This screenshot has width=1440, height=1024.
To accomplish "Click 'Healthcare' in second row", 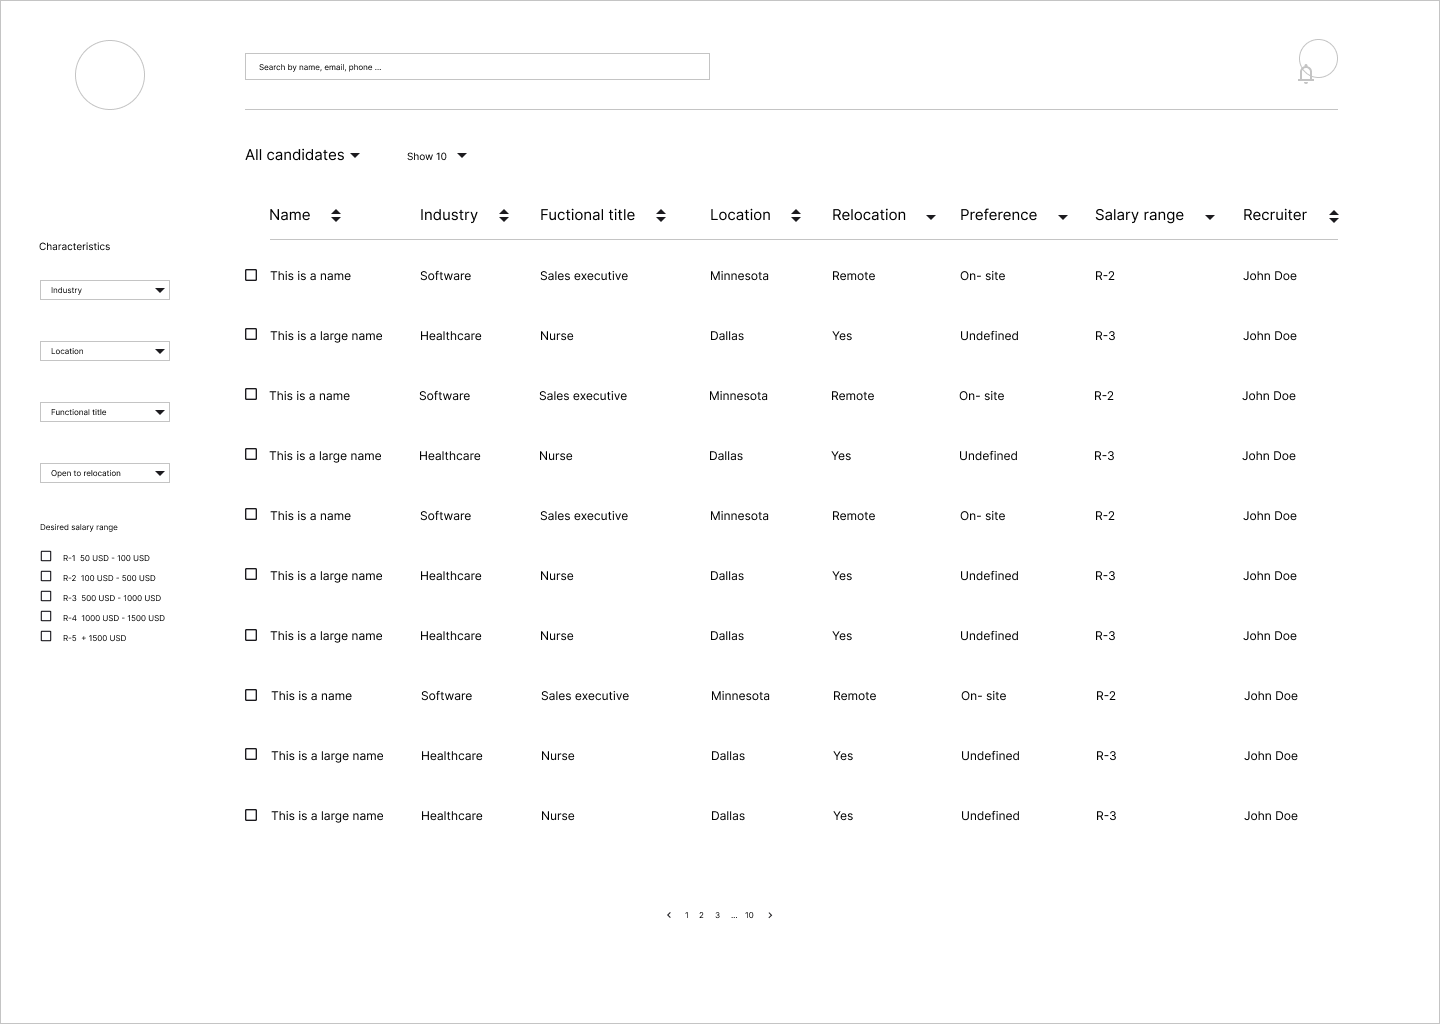I will click(x=451, y=336).
